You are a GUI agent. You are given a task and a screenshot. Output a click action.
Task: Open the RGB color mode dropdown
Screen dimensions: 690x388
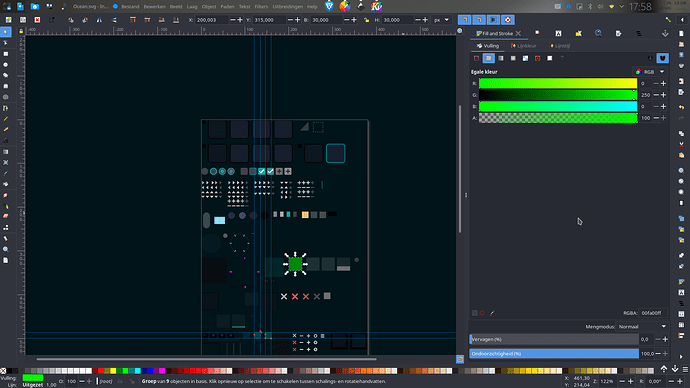coord(650,72)
